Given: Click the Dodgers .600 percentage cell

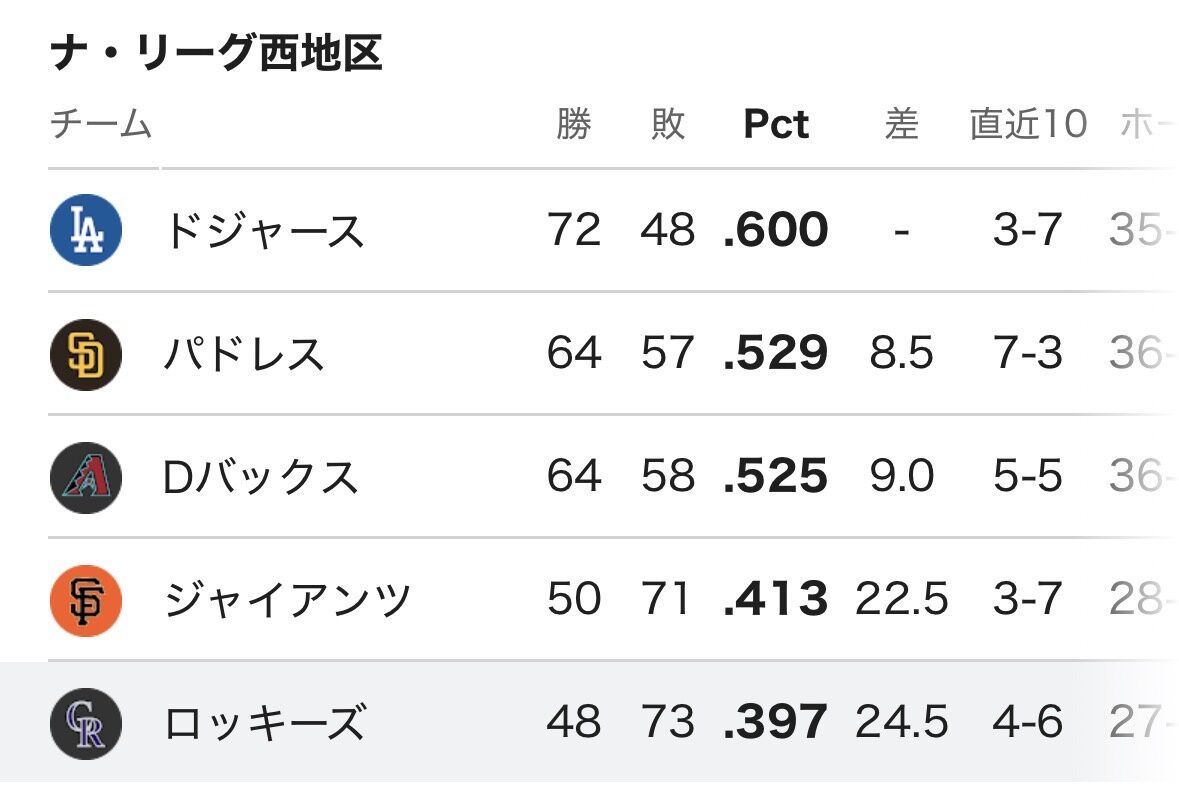Looking at the screenshot, I should pyautogui.click(x=775, y=230).
